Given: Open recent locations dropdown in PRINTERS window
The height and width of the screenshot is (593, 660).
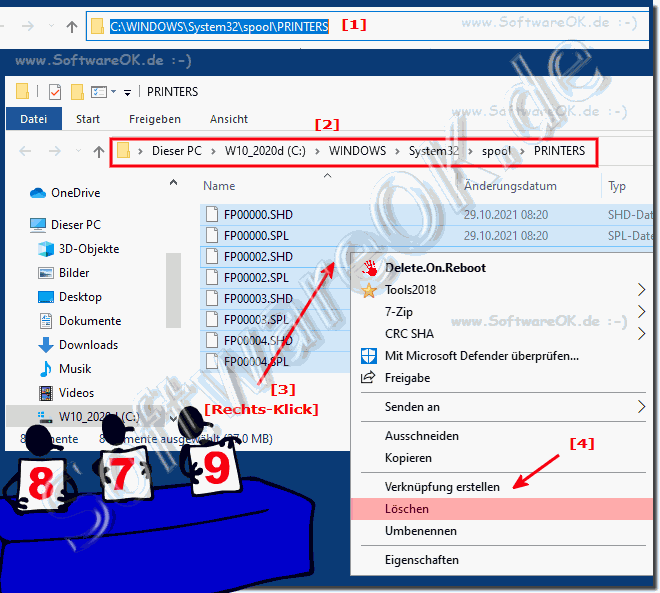Looking at the screenshot, I should (x=78, y=151).
